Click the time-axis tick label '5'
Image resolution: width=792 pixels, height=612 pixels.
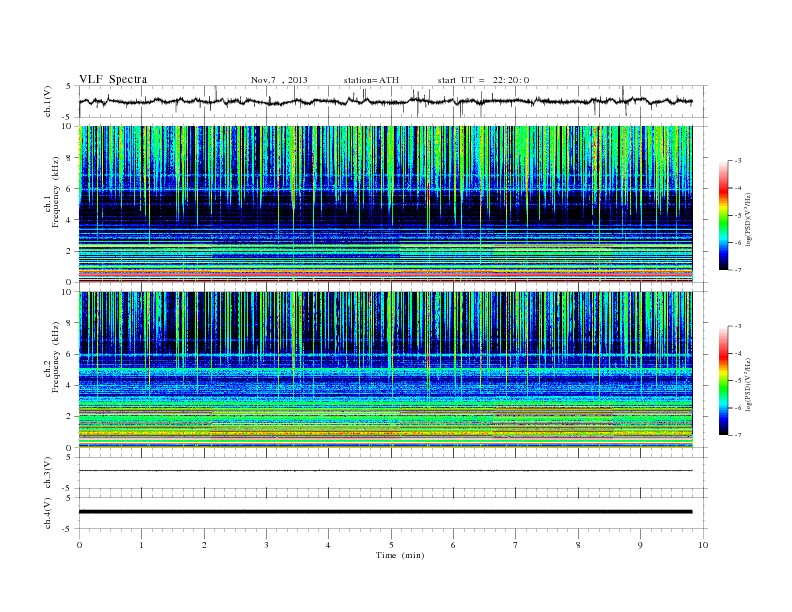[x=391, y=545]
